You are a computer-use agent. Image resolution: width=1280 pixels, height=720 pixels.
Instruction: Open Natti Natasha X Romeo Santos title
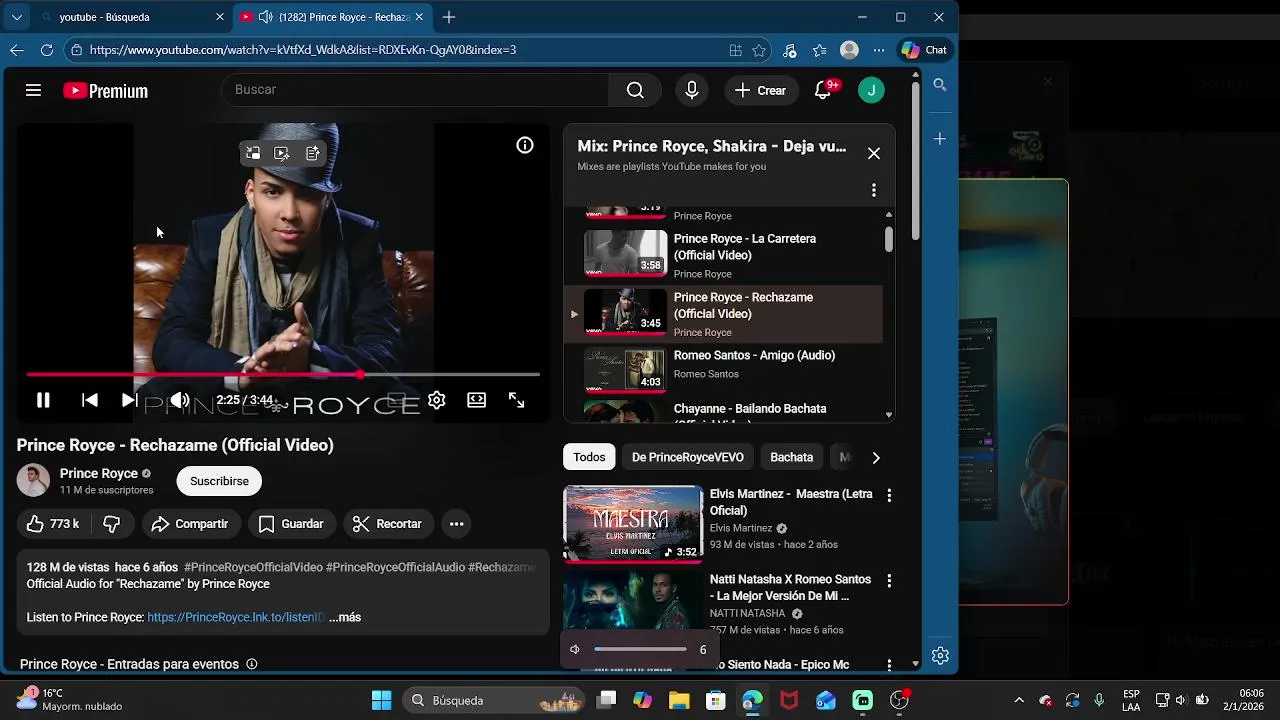pyautogui.click(x=790, y=588)
